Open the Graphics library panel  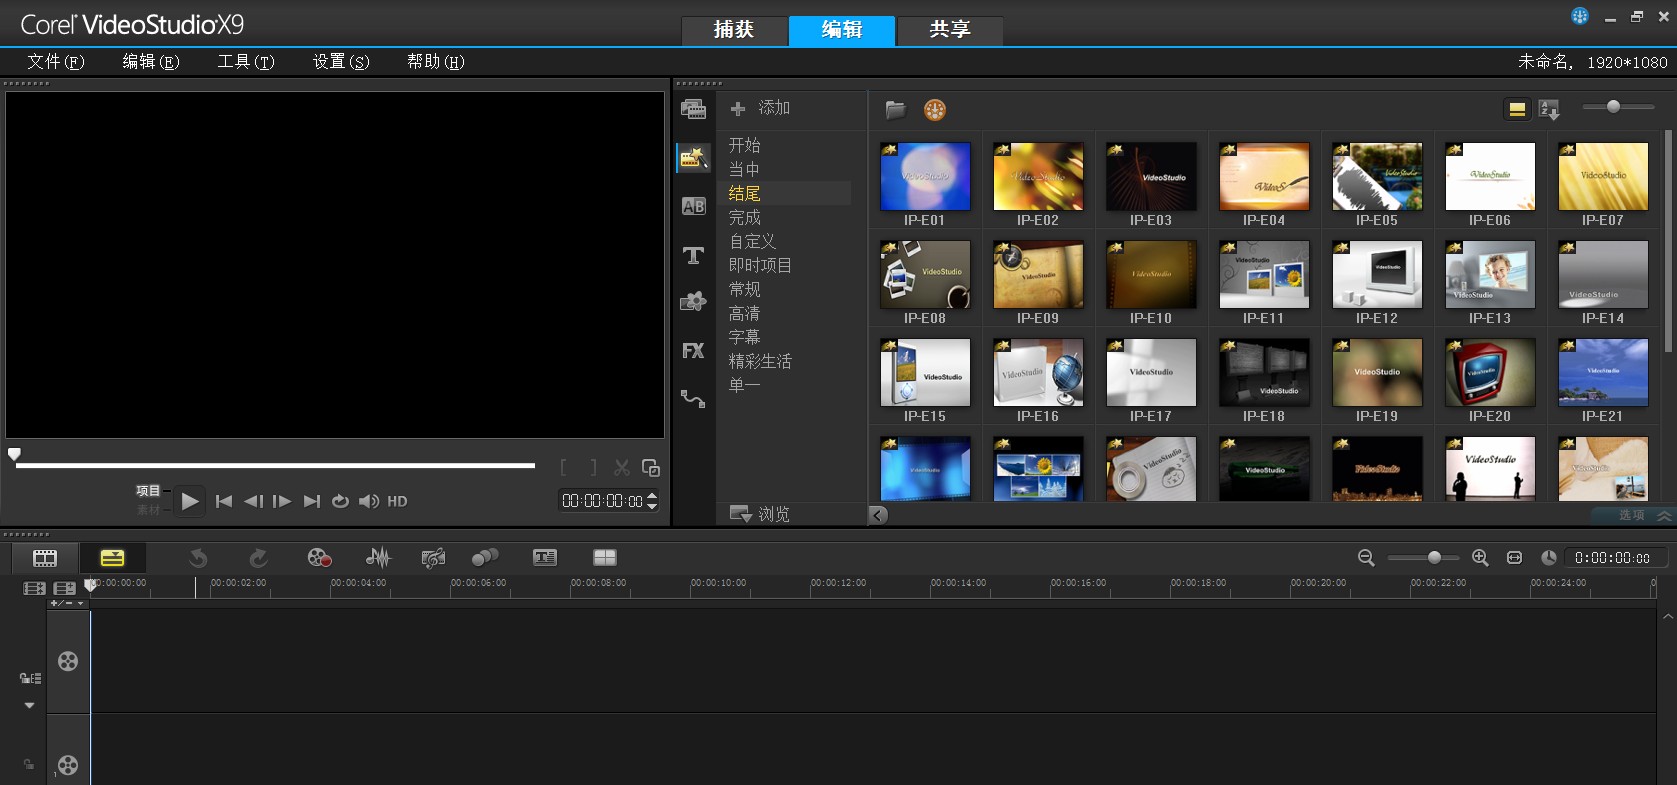693,302
